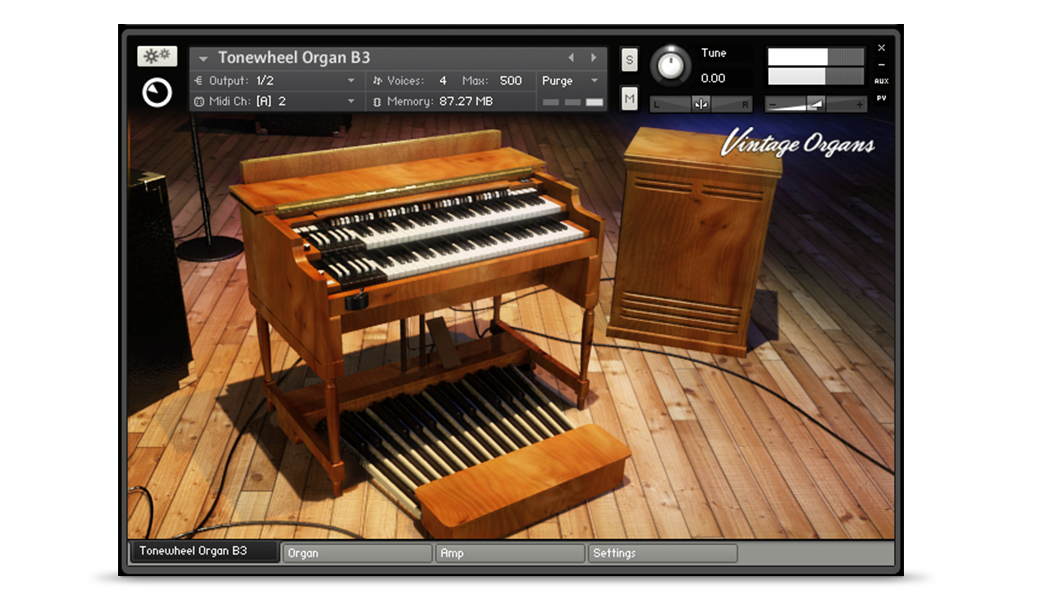The width and height of the screenshot is (1040, 600).
Task: Click the Voices count 4
Action: point(443,80)
